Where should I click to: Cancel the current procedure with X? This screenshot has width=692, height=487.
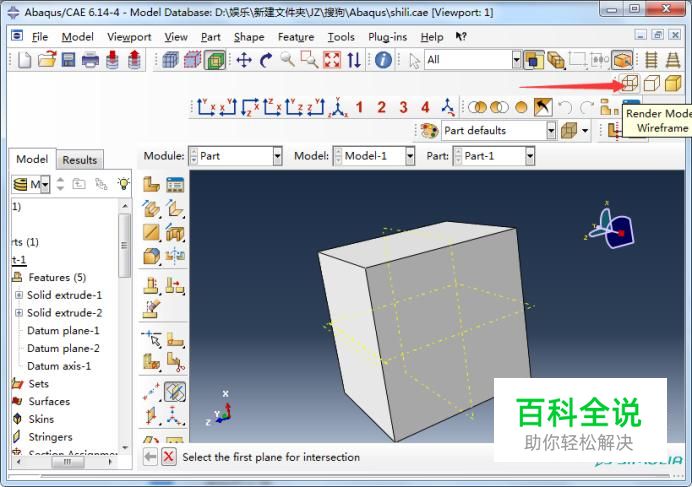(x=168, y=457)
